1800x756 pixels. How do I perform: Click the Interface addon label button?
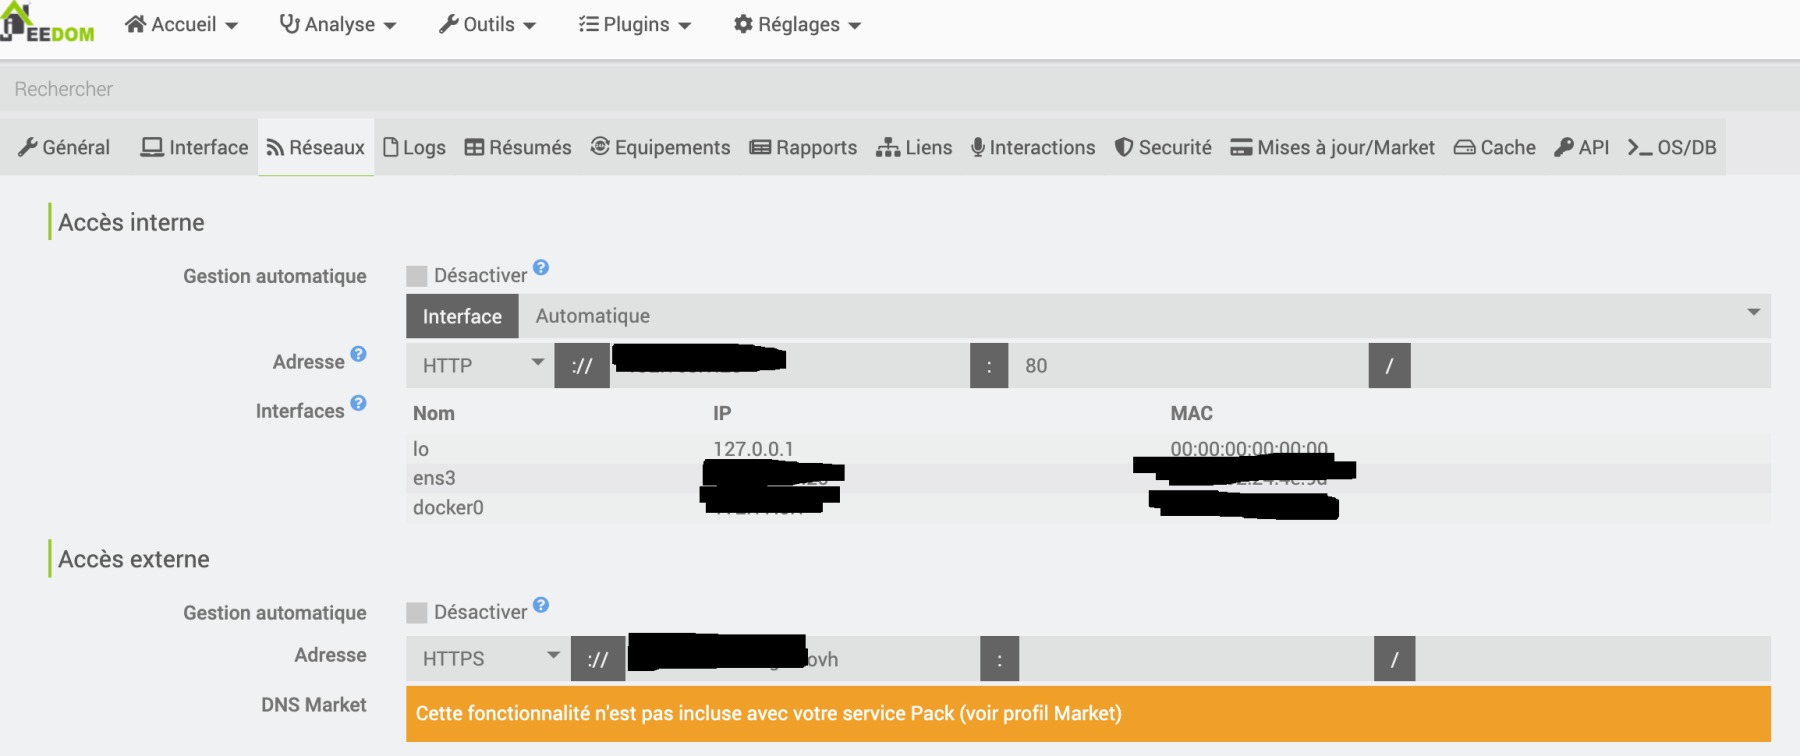click(462, 316)
